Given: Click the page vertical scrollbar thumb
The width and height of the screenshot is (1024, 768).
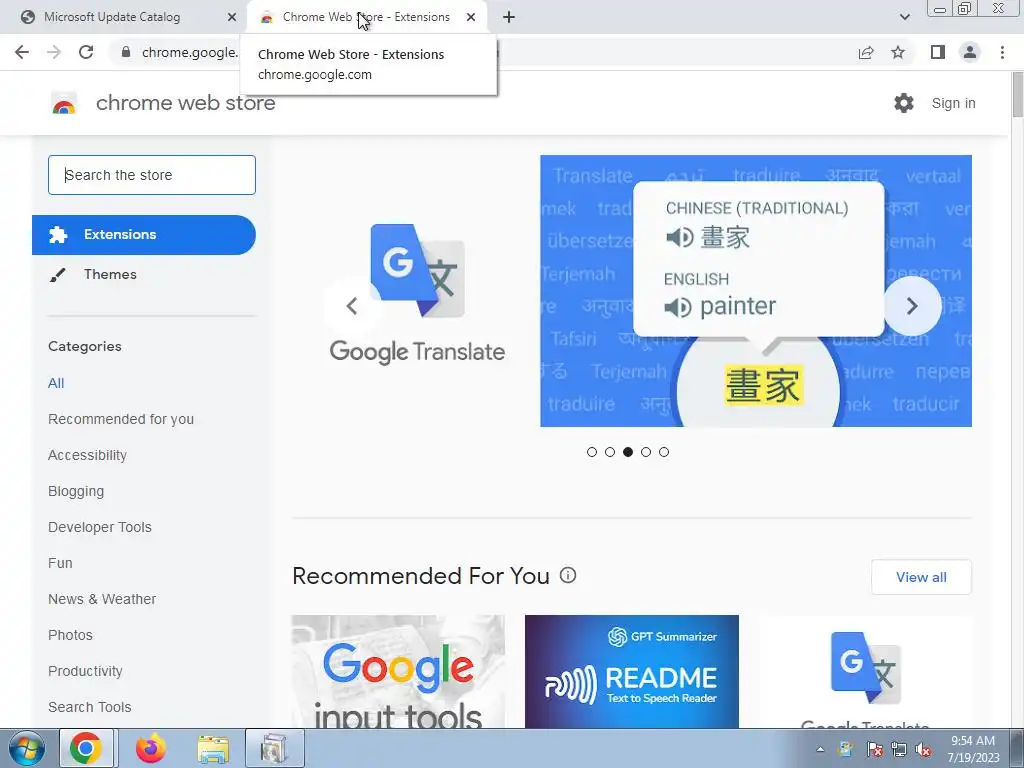Looking at the screenshot, I should pyautogui.click(x=1017, y=95).
